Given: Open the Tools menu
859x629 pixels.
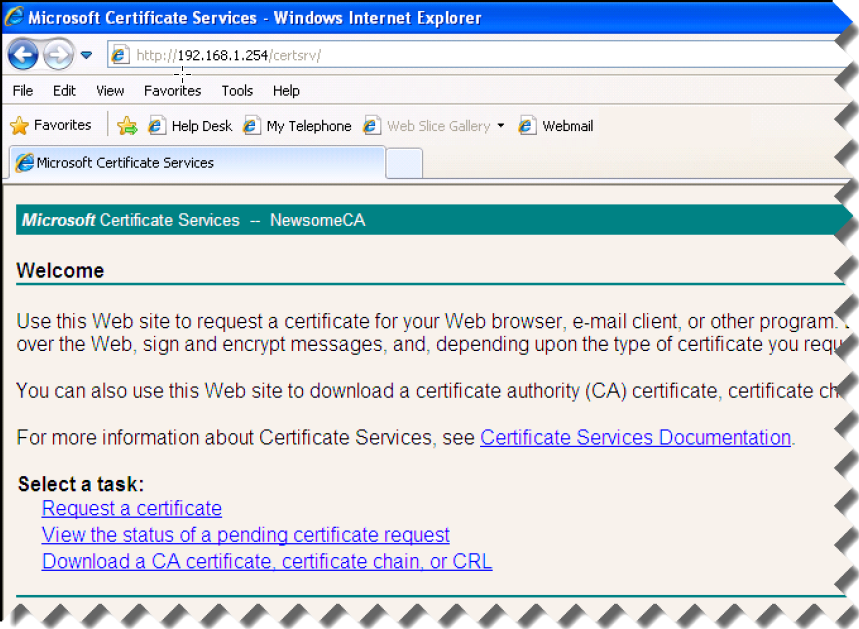Looking at the screenshot, I should point(237,90).
